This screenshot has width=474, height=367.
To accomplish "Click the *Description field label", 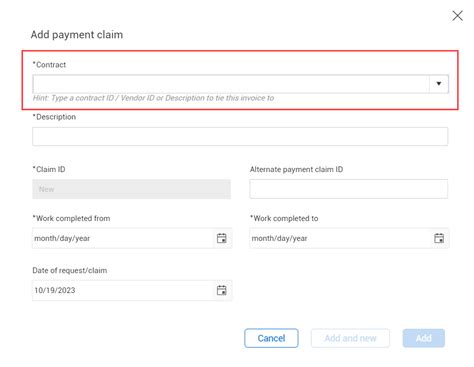I will [54, 117].
